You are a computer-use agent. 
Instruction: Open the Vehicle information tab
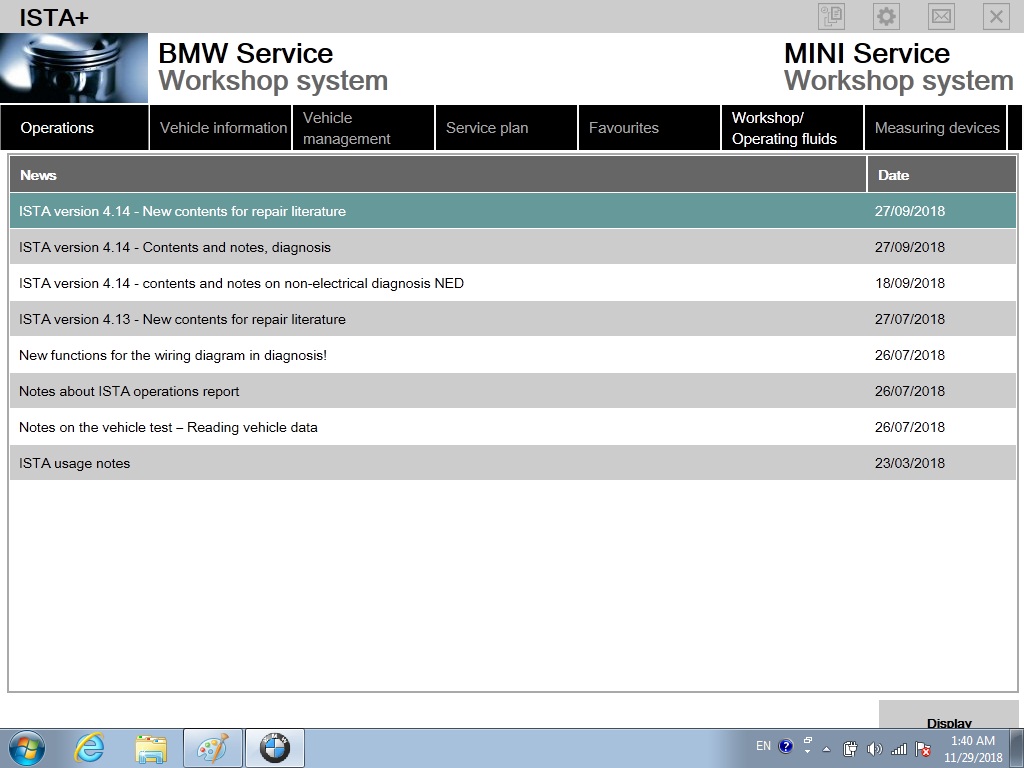221,128
